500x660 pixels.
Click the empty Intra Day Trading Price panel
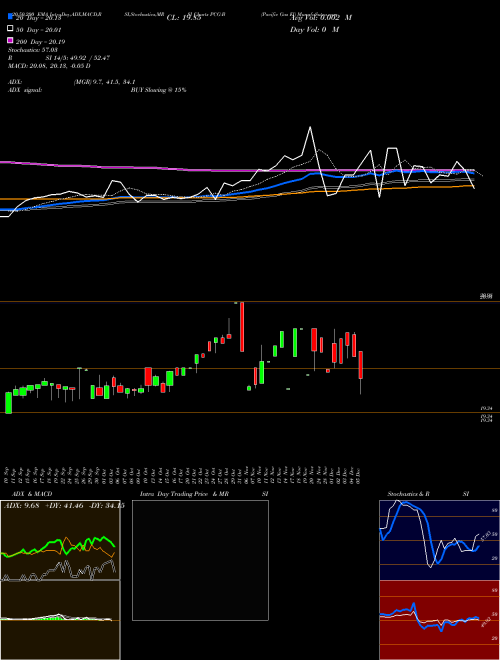(200, 560)
